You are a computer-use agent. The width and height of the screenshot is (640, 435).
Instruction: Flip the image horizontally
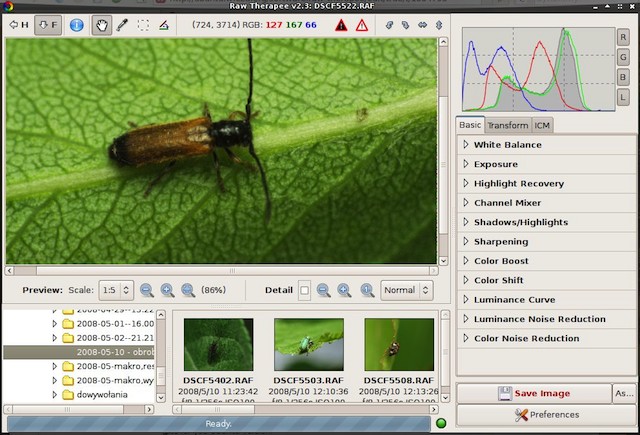(422, 25)
